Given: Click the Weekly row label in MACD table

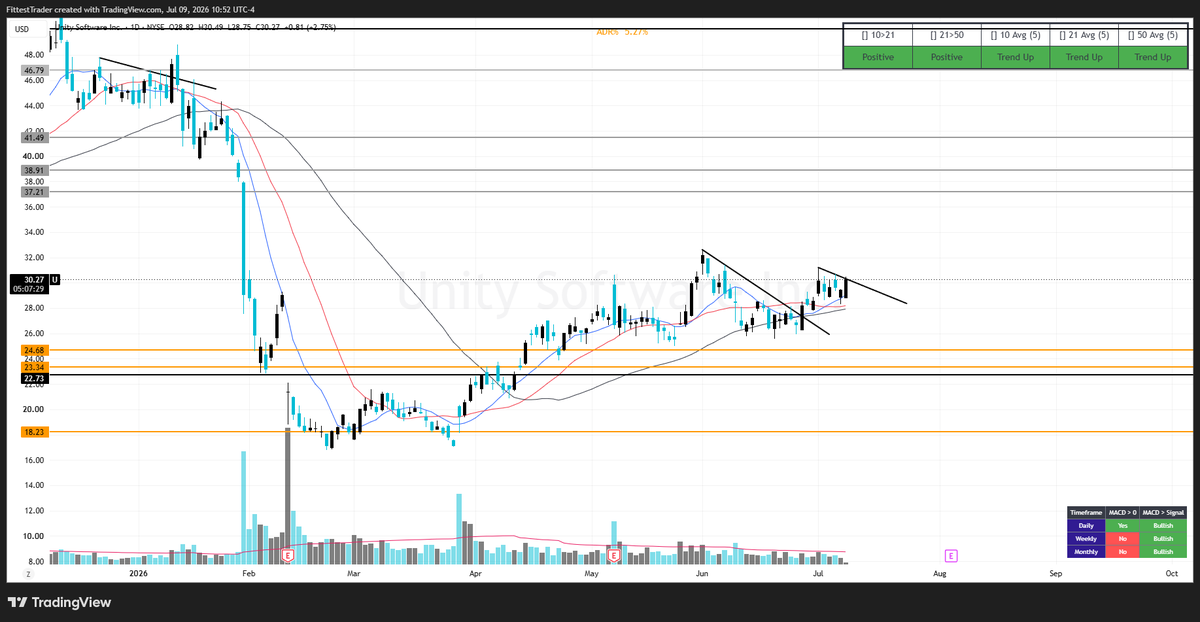Looking at the screenshot, I should pyautogui.click(x=1084, y=538).
